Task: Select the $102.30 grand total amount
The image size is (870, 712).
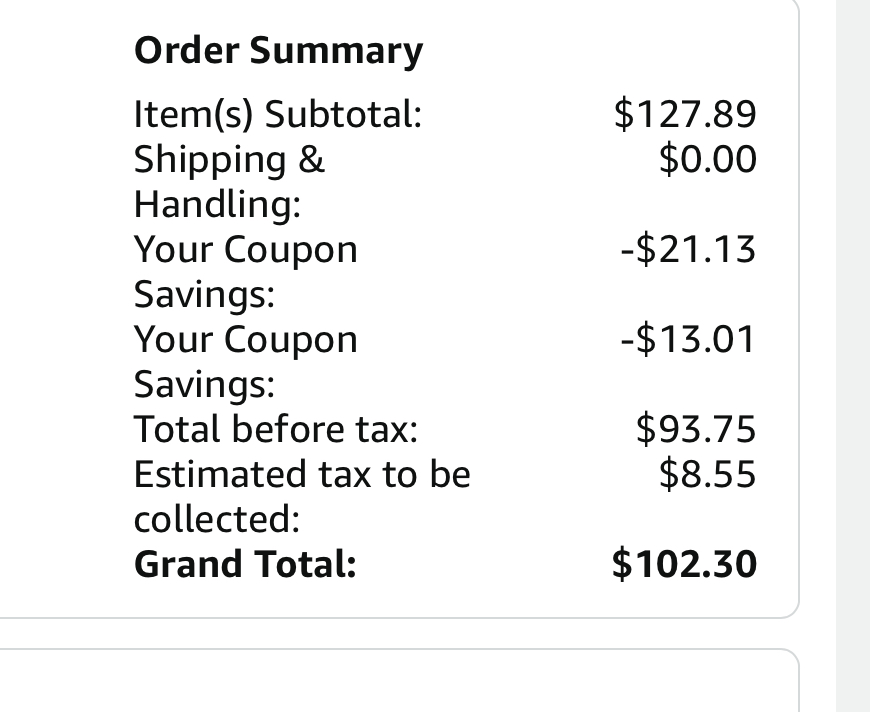Action: point(685,564)
